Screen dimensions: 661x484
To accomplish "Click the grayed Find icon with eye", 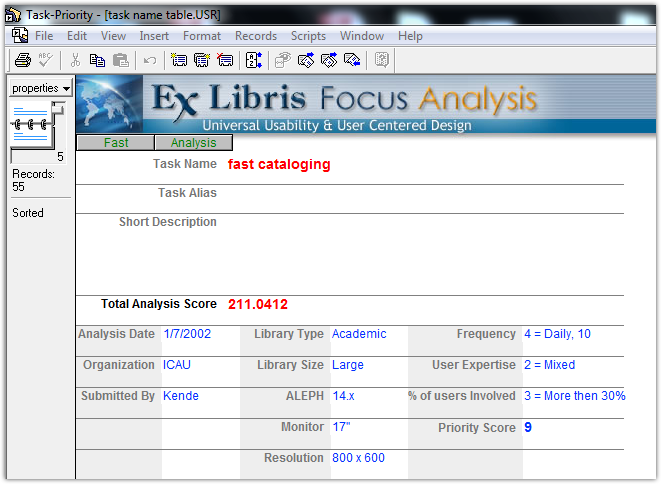I will pos(283,60).
